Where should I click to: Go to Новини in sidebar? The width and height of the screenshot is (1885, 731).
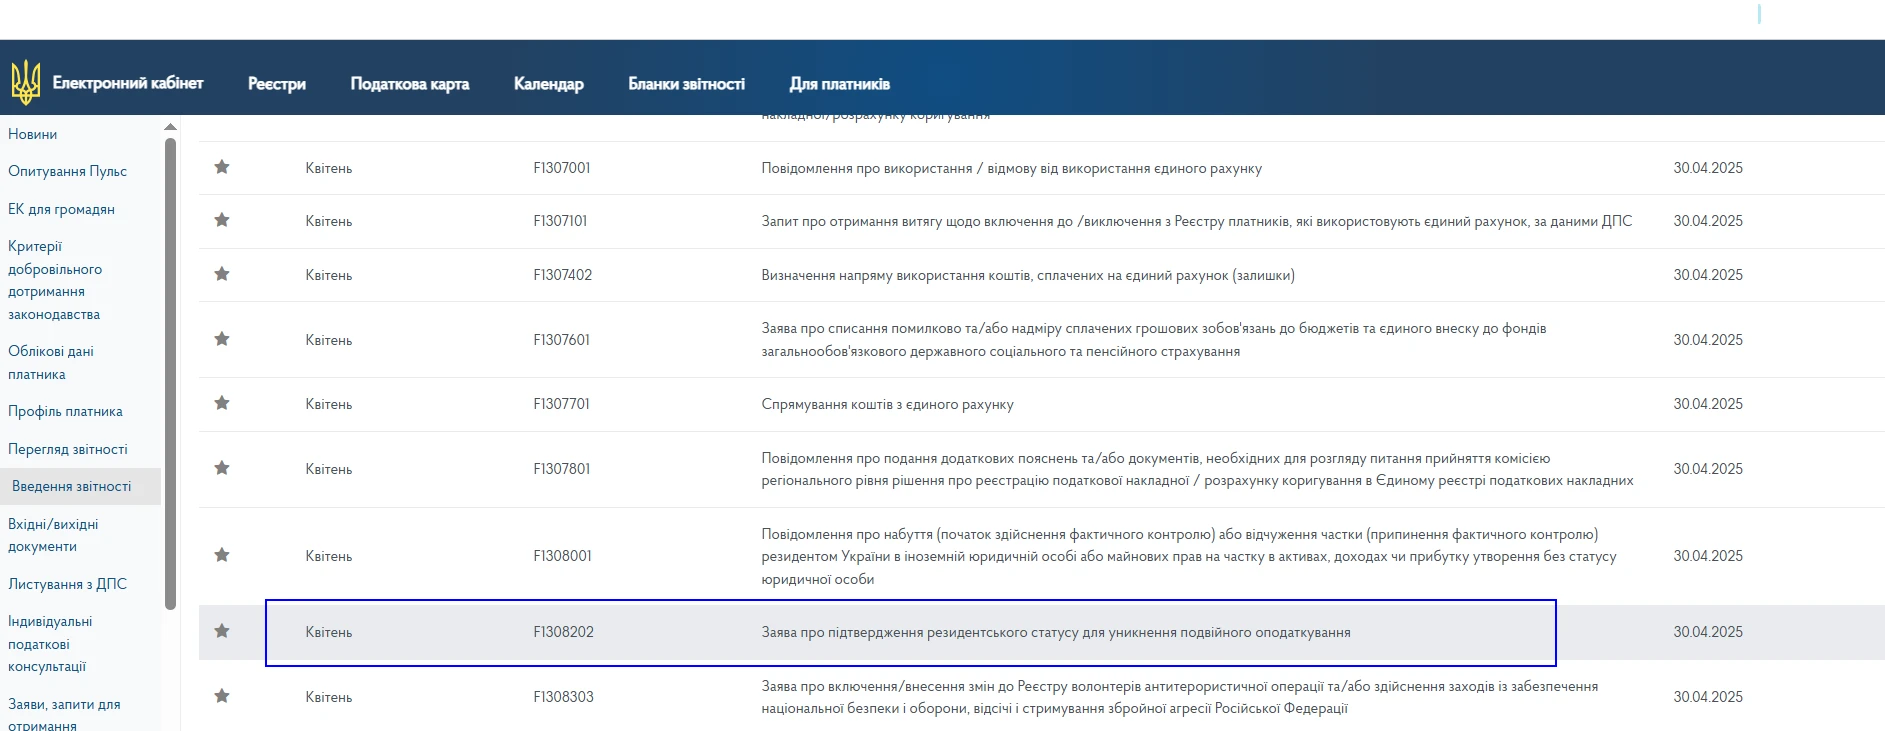[33, 134]
